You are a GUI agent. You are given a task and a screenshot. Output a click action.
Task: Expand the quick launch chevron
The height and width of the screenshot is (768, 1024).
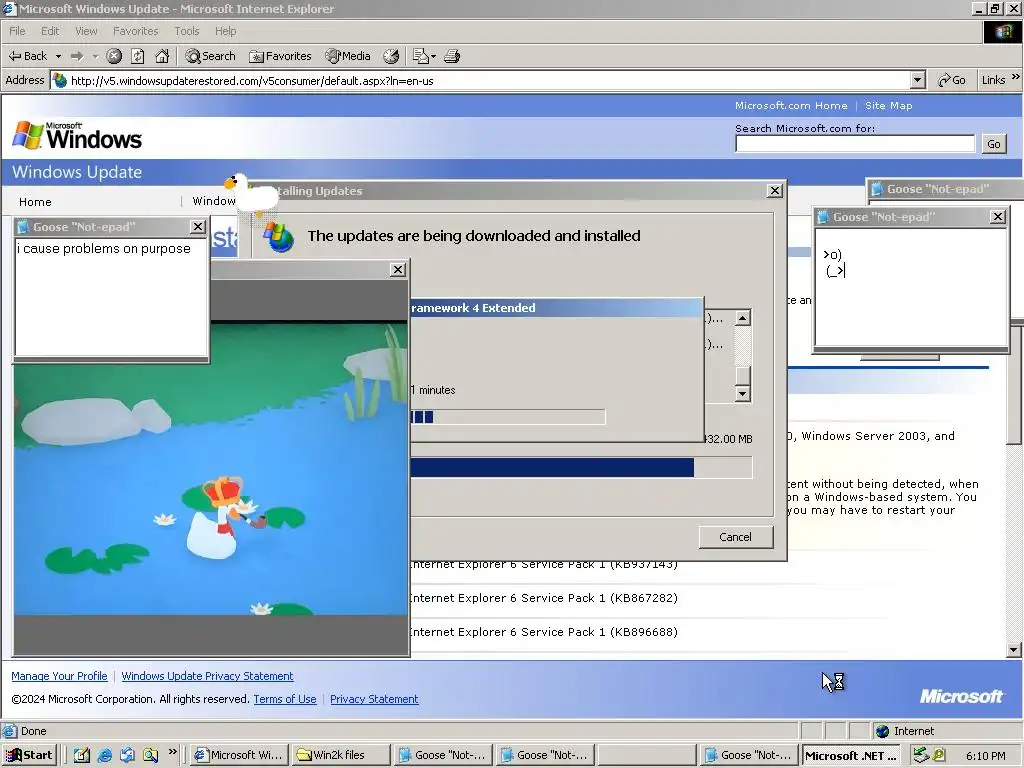click(x=172, y=752)
